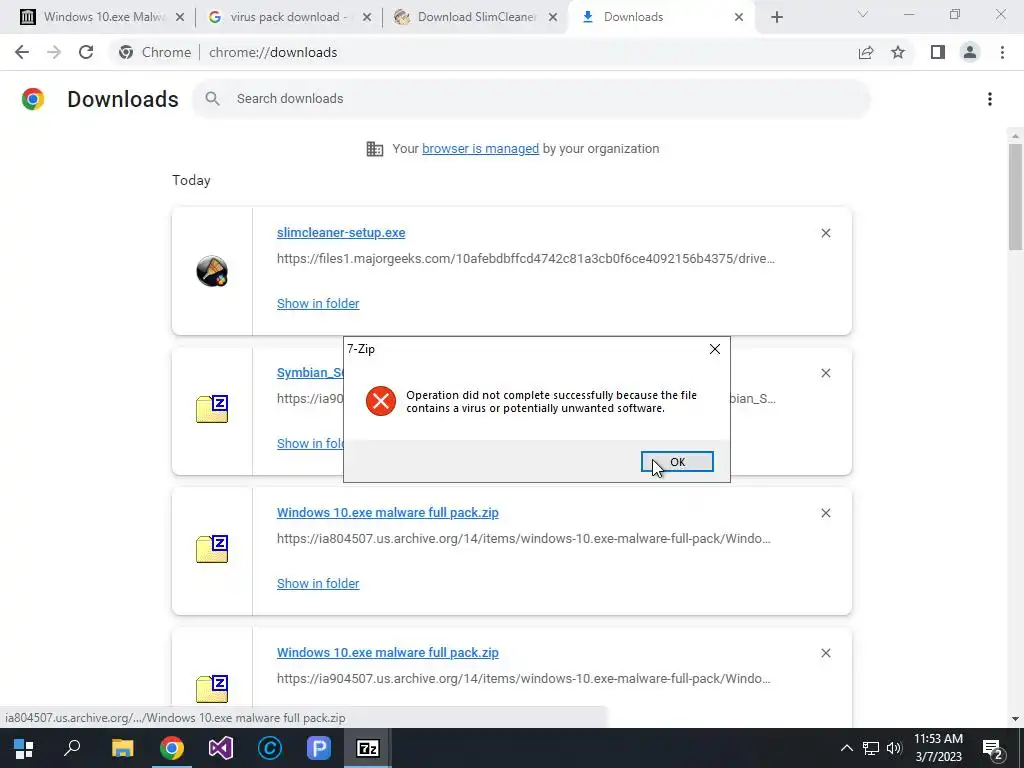Click the red error icon in 7-Zip dialog
Viewport: 1024px width, 768px height.
tap(381, 401)
